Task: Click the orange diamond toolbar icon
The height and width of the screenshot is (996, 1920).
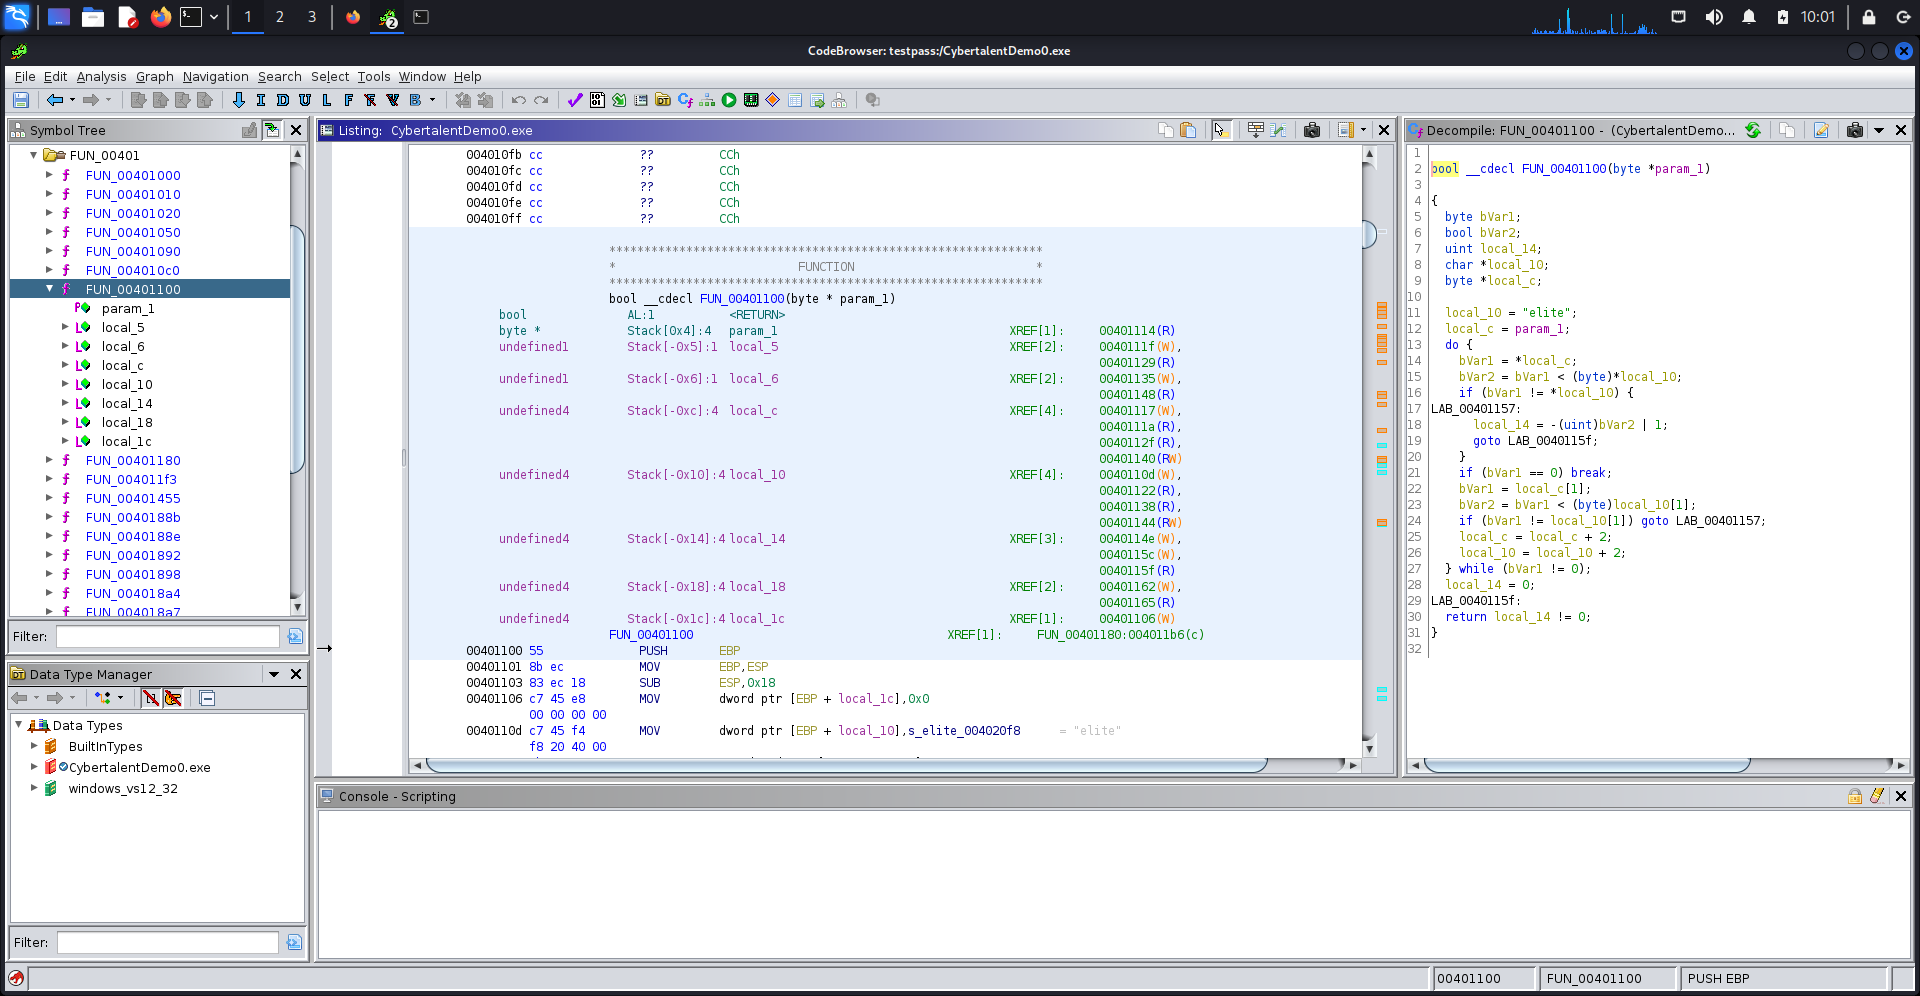Action: click(x=773, y=100)
